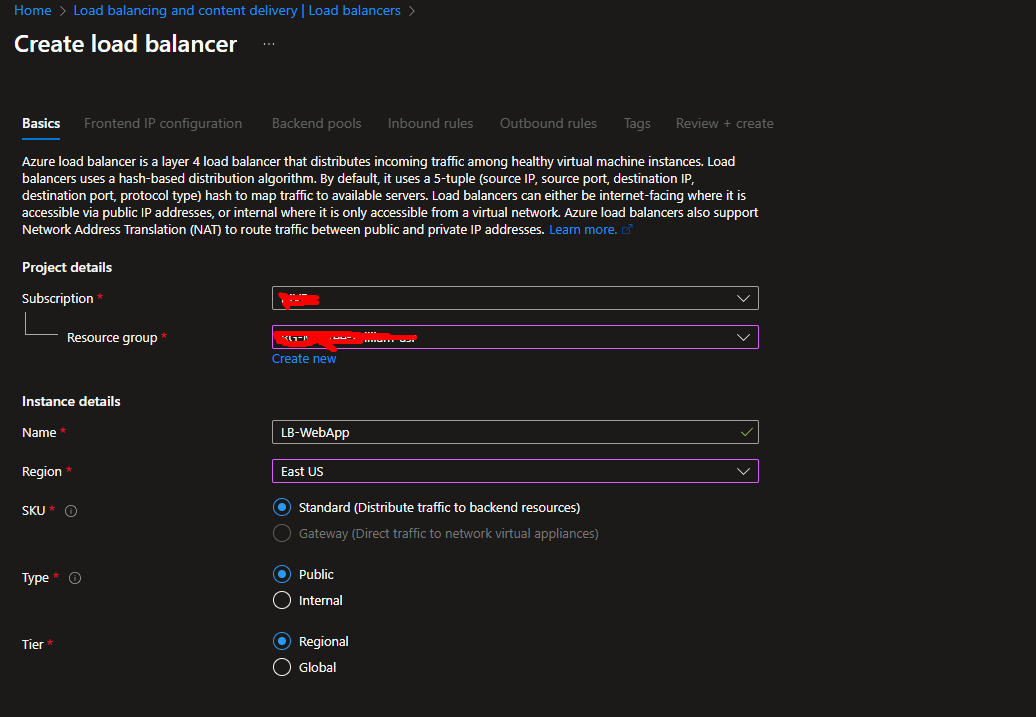Open the ellipsis menu beside page title
Screen dimensions: 1036x717
coord(269,45)
